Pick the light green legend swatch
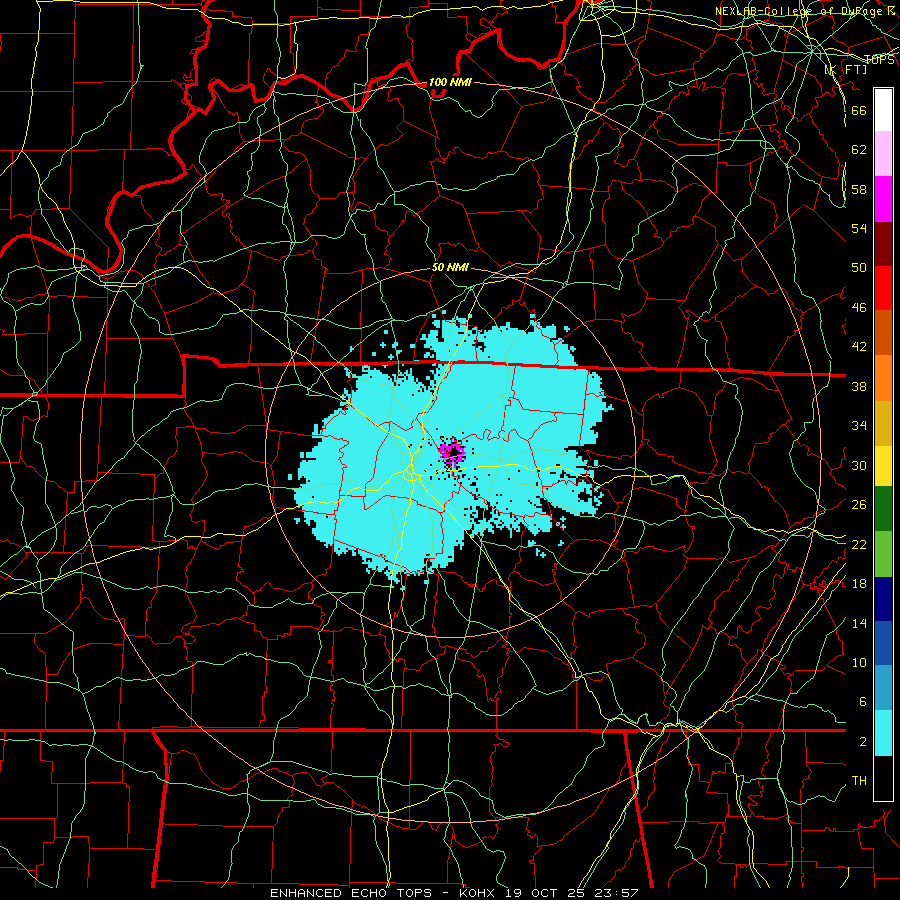Image resolution: width=900 pixels, height=900 pixels. coord(883,554)
